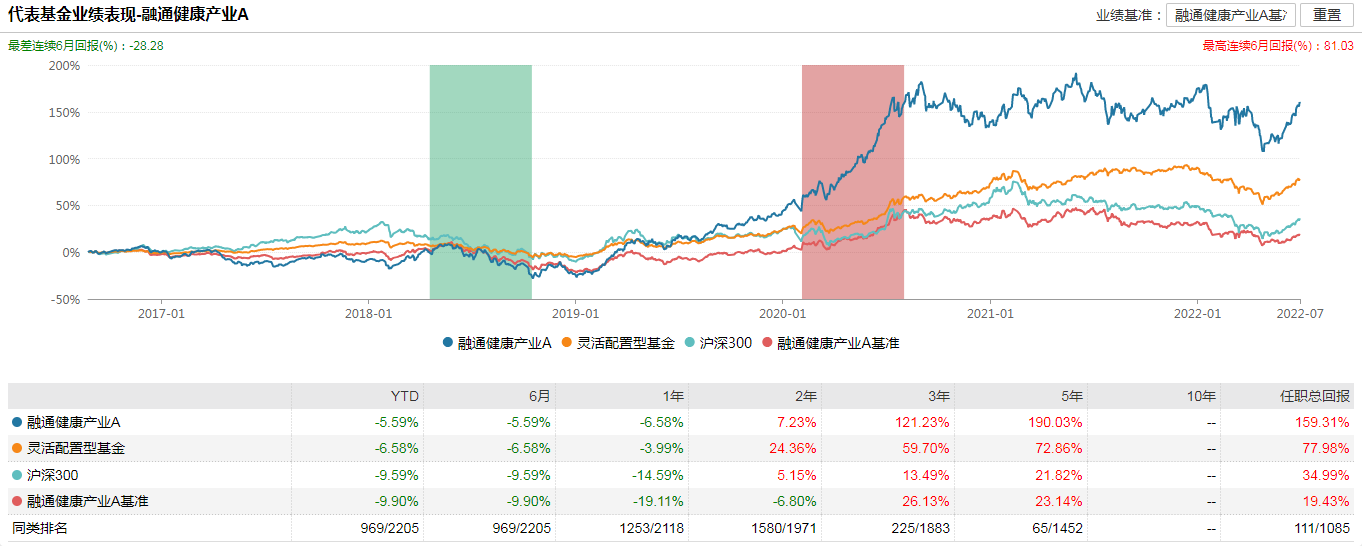Screen dimensions: 1362x546
Task: Click the green shaded worst-period chart region
Action: tap(480, 182)
